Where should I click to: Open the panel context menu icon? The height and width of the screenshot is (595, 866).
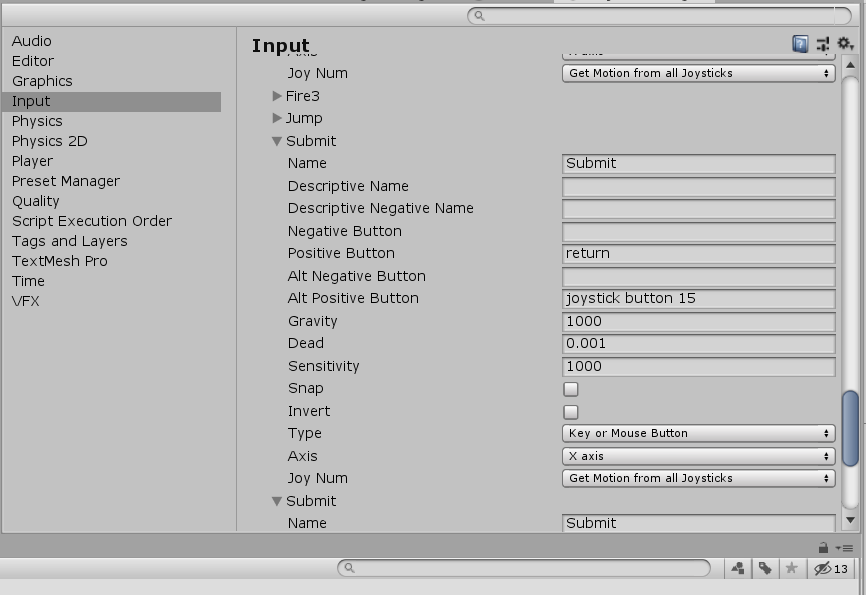845,547
